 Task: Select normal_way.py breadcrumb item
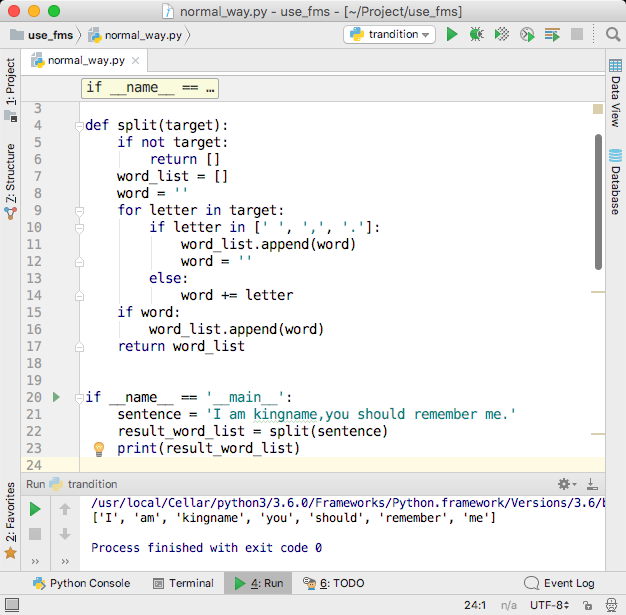[x=135, y=35]
